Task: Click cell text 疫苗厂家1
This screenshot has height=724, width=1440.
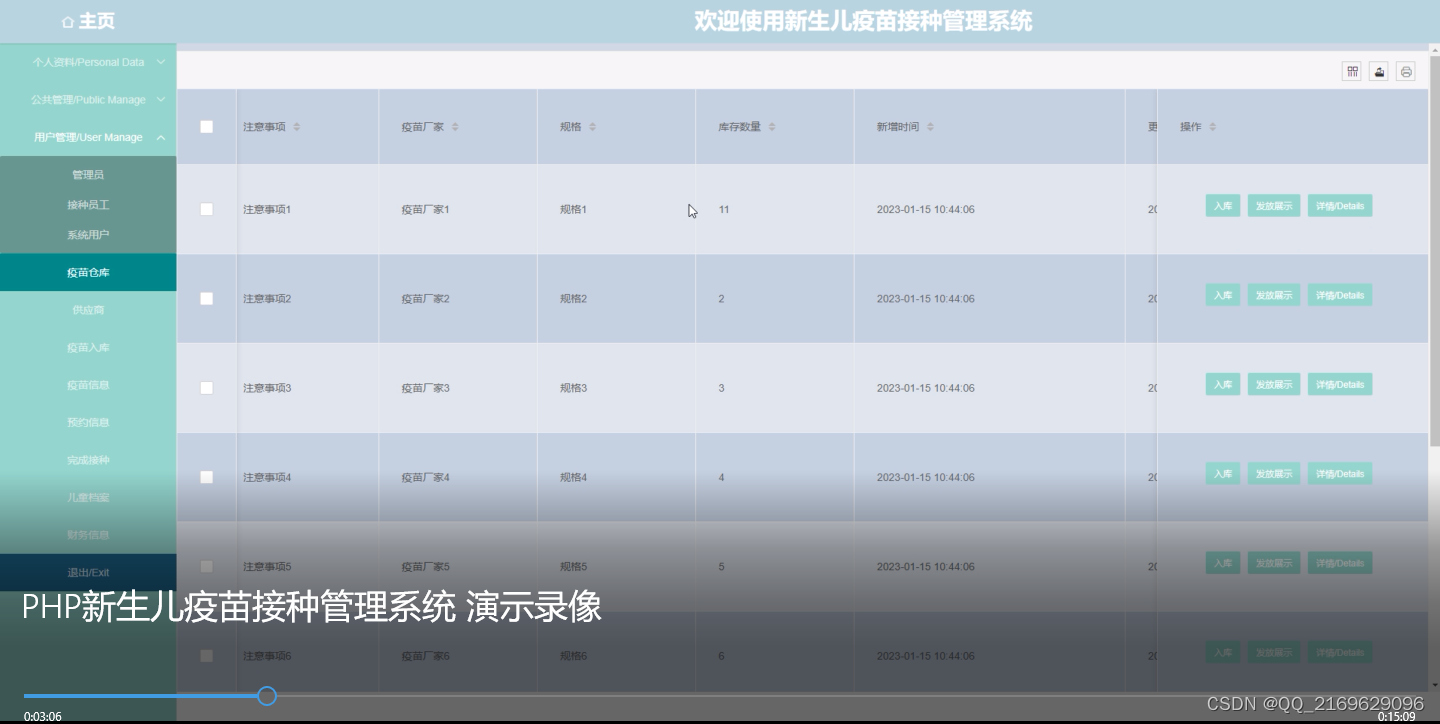Action: 426,209
